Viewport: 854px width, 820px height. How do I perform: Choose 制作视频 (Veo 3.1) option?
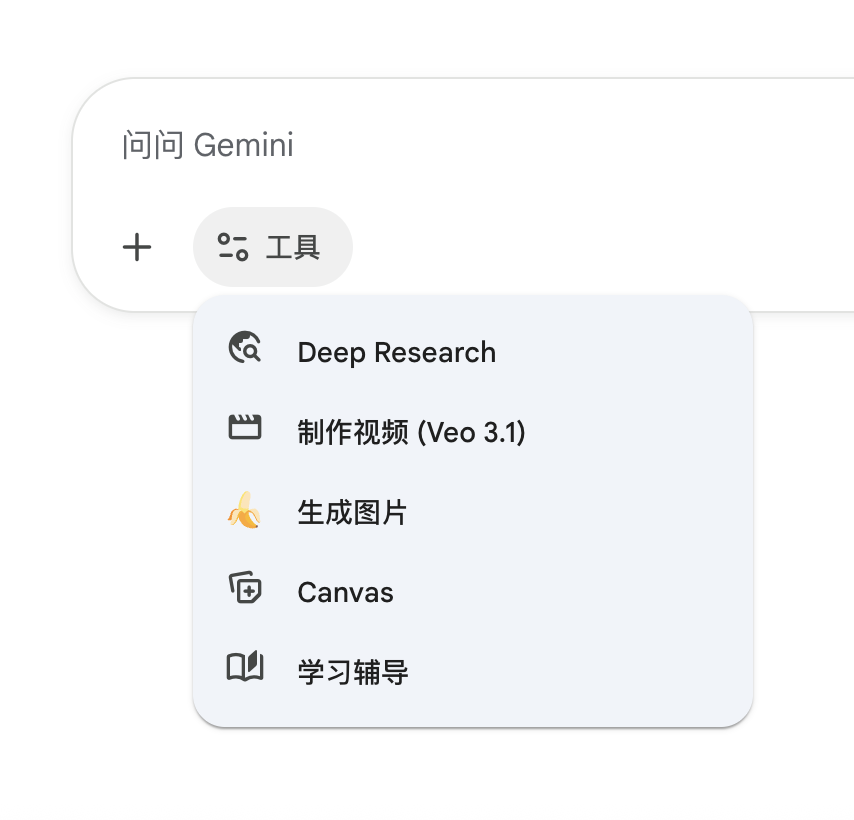click(x=411, y=432)
